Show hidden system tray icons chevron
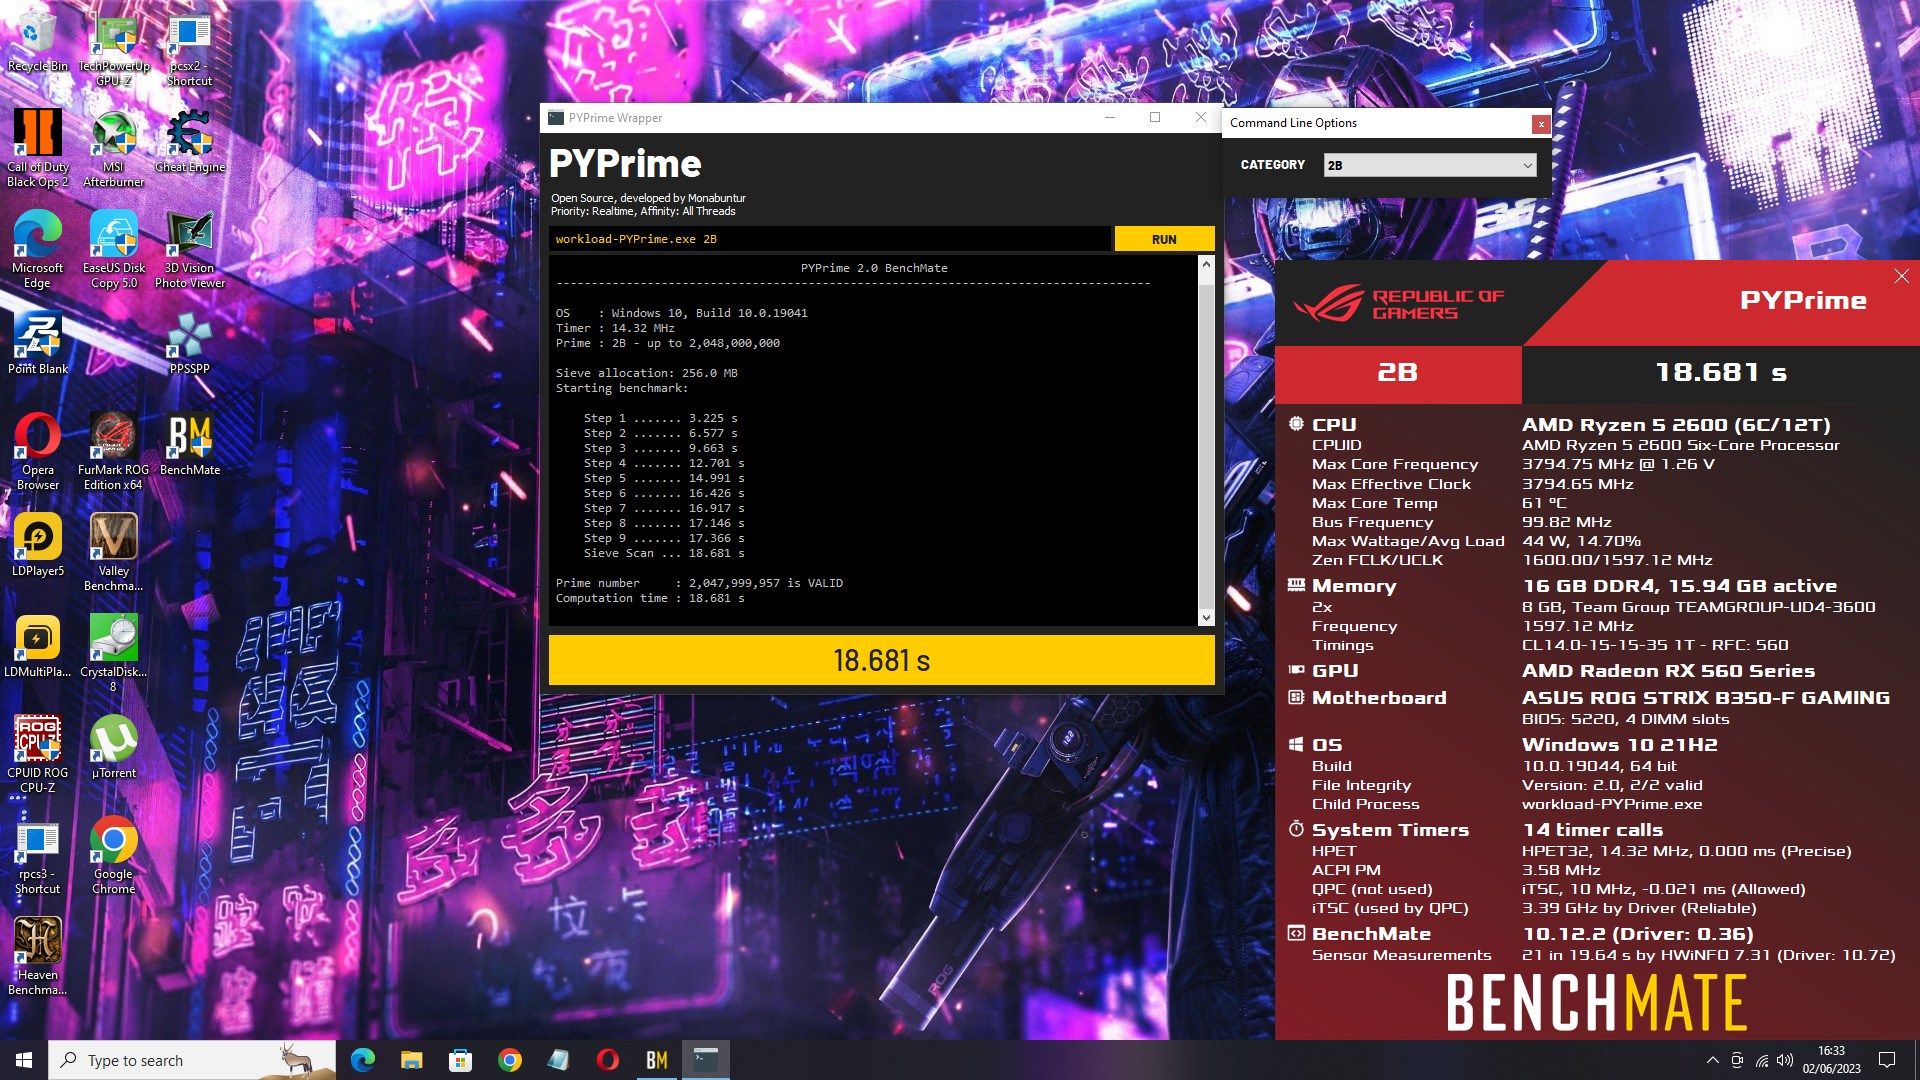Viewport: 1920px width, 1080px height. click(1712, 1060)
